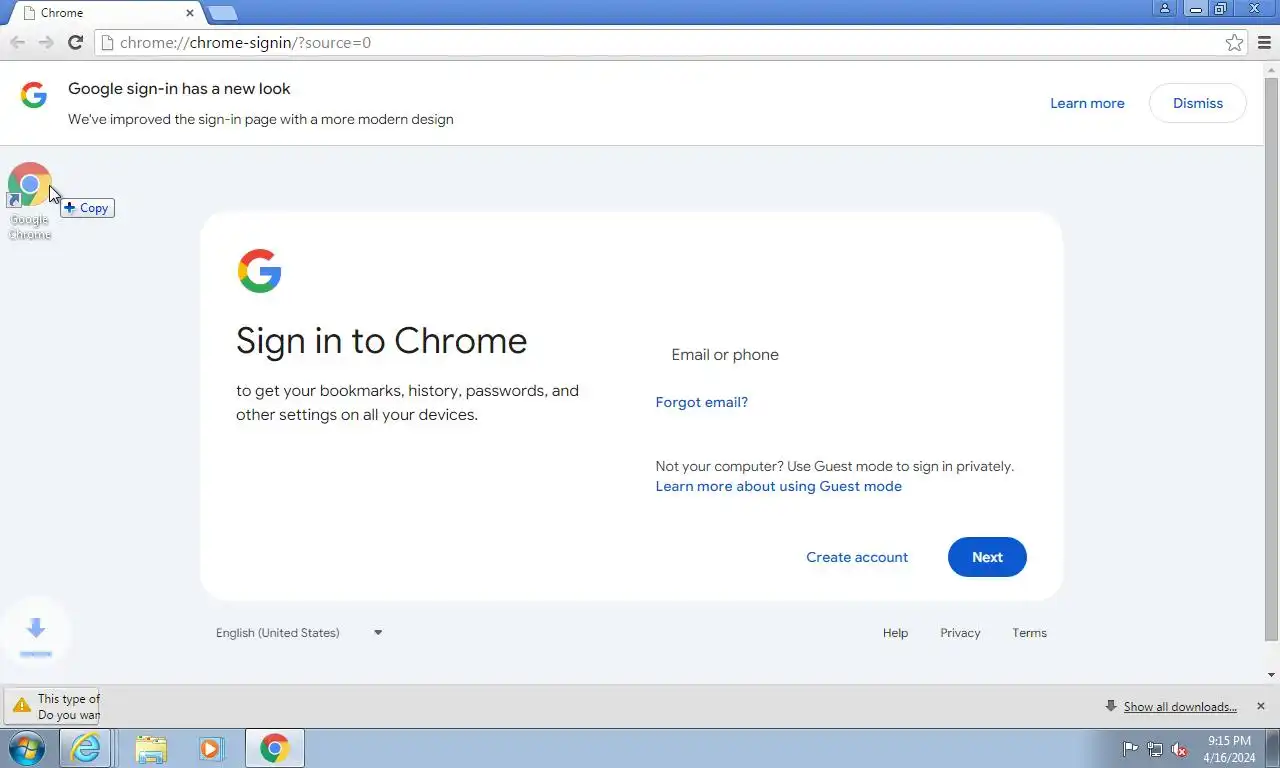This screenshot has width=1280, height=768.
Task: Open the Privacy link
Action: pos(960,633)
